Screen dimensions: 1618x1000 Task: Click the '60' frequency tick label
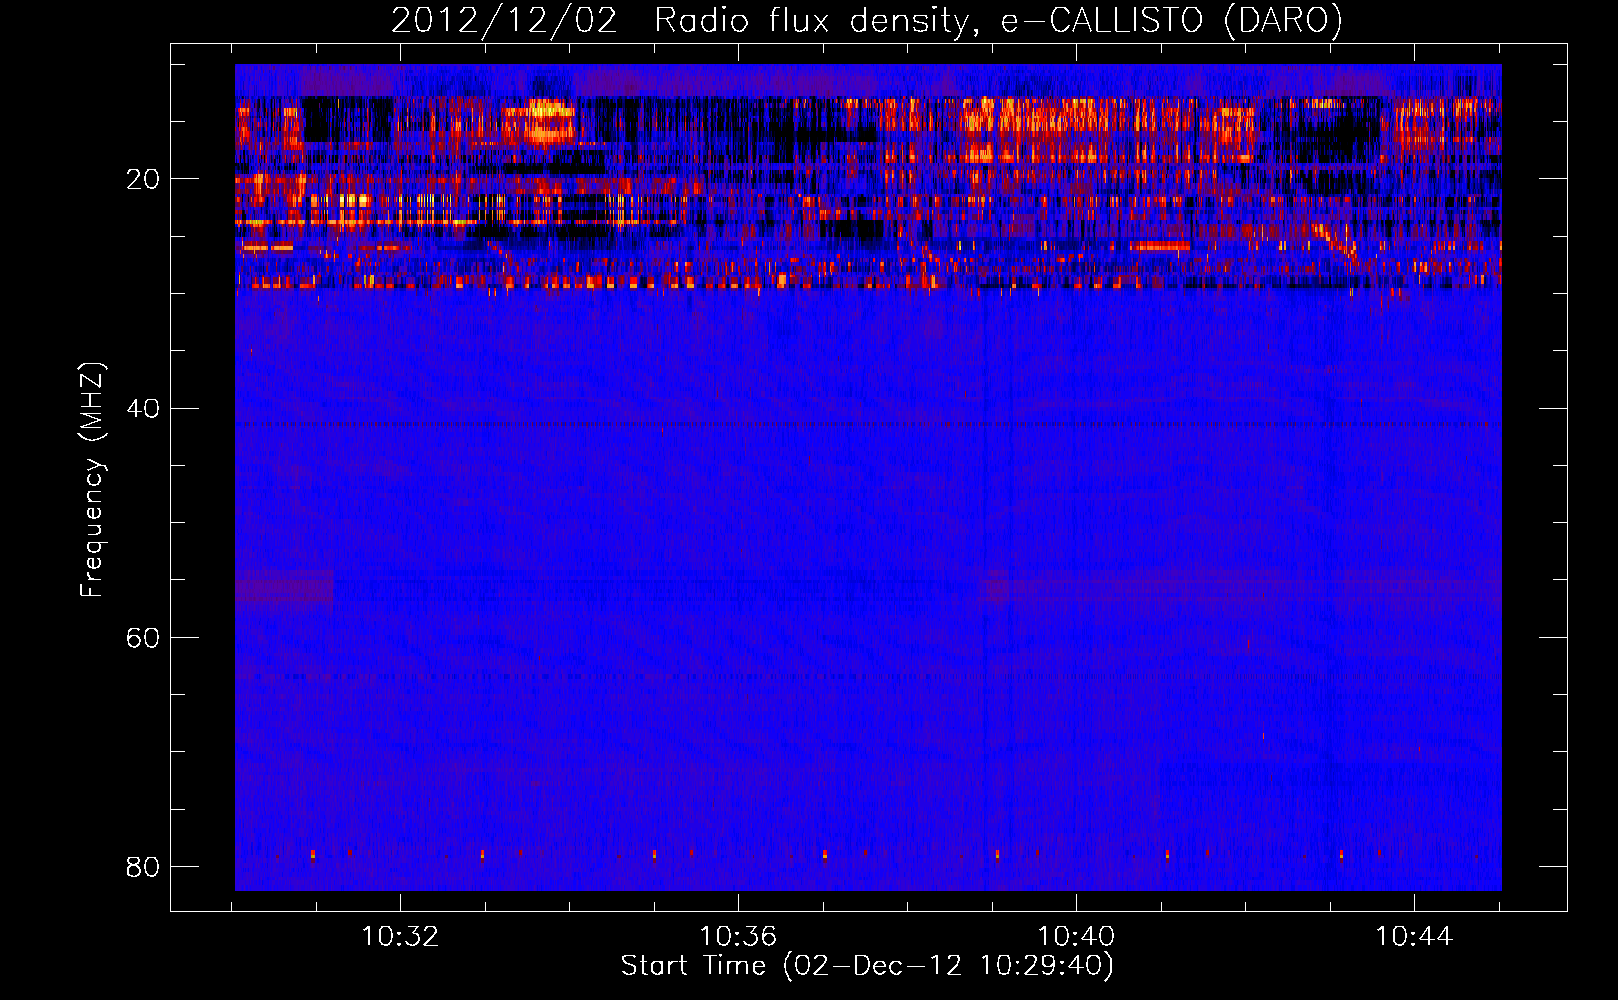coord(143,637)
